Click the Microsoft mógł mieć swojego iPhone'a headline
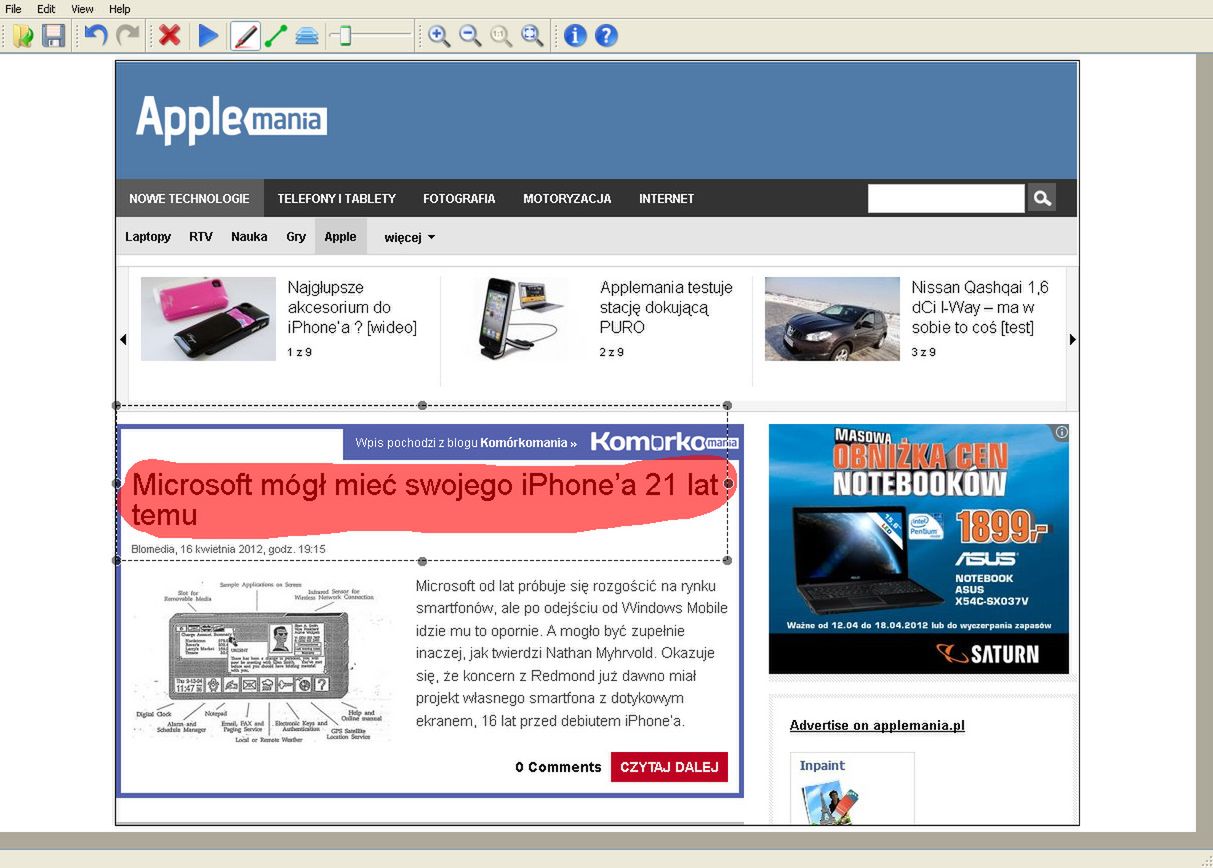This screenshot has width=1213, height=868. pos(426,500)
